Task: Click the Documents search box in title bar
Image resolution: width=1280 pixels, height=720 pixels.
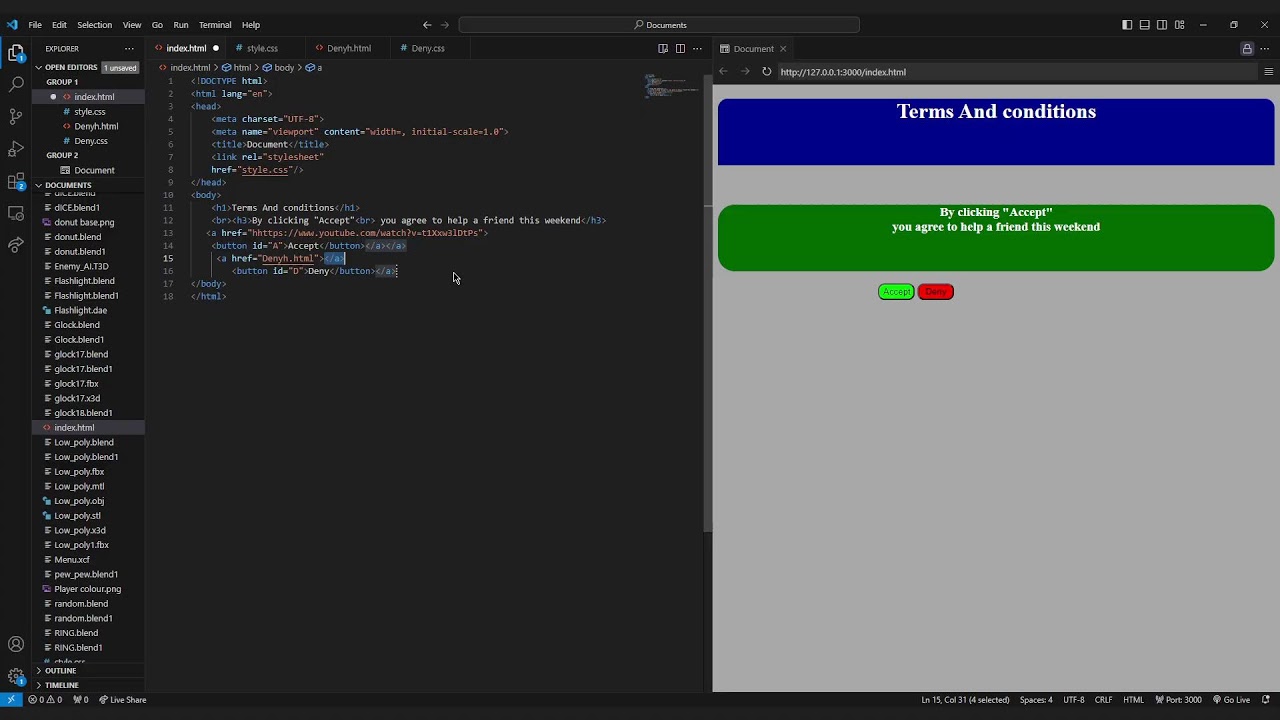Action: tap(659, 25)
